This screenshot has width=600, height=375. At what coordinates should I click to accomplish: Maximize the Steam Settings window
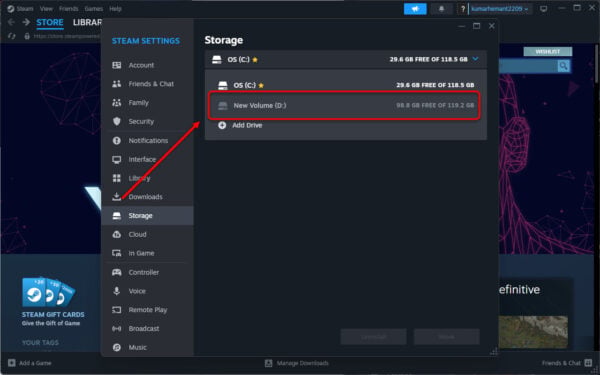[x=476, y=26]
